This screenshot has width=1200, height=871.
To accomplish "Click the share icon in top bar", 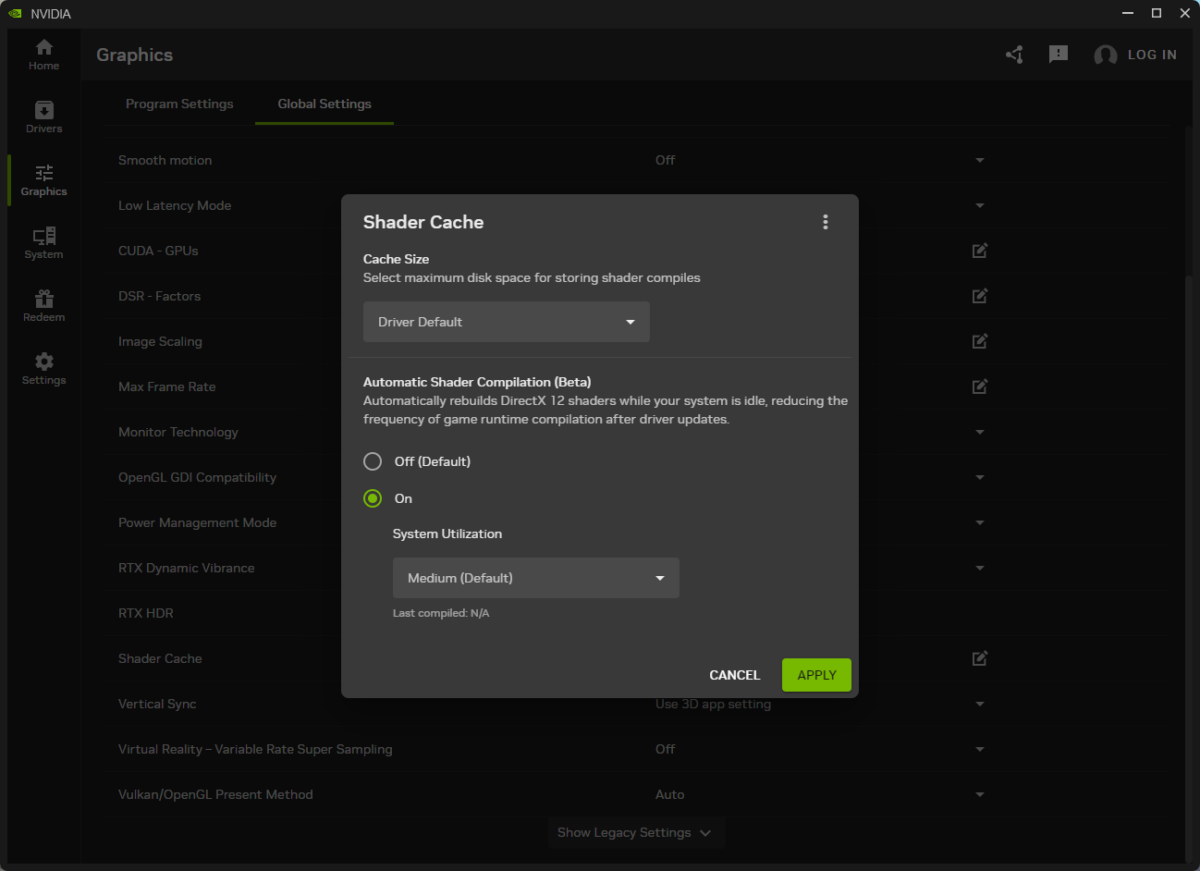I will [1014, 54].
